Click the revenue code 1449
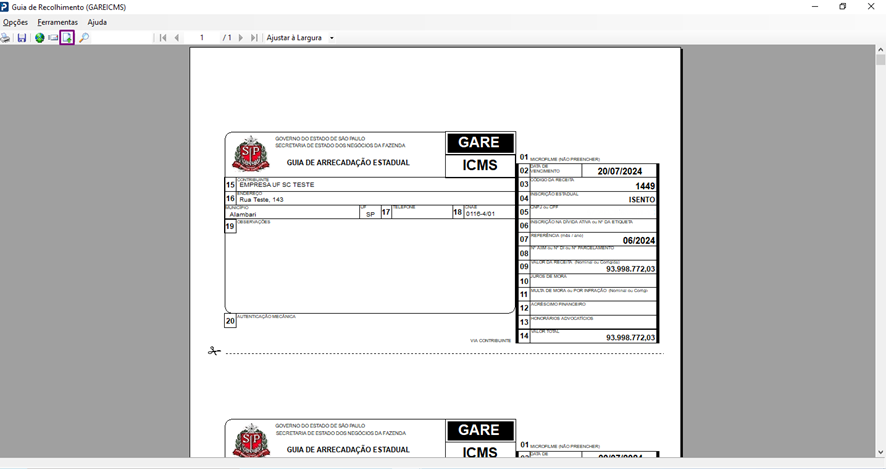This screenshot has height=469, width=886. [x=645, y=186]
